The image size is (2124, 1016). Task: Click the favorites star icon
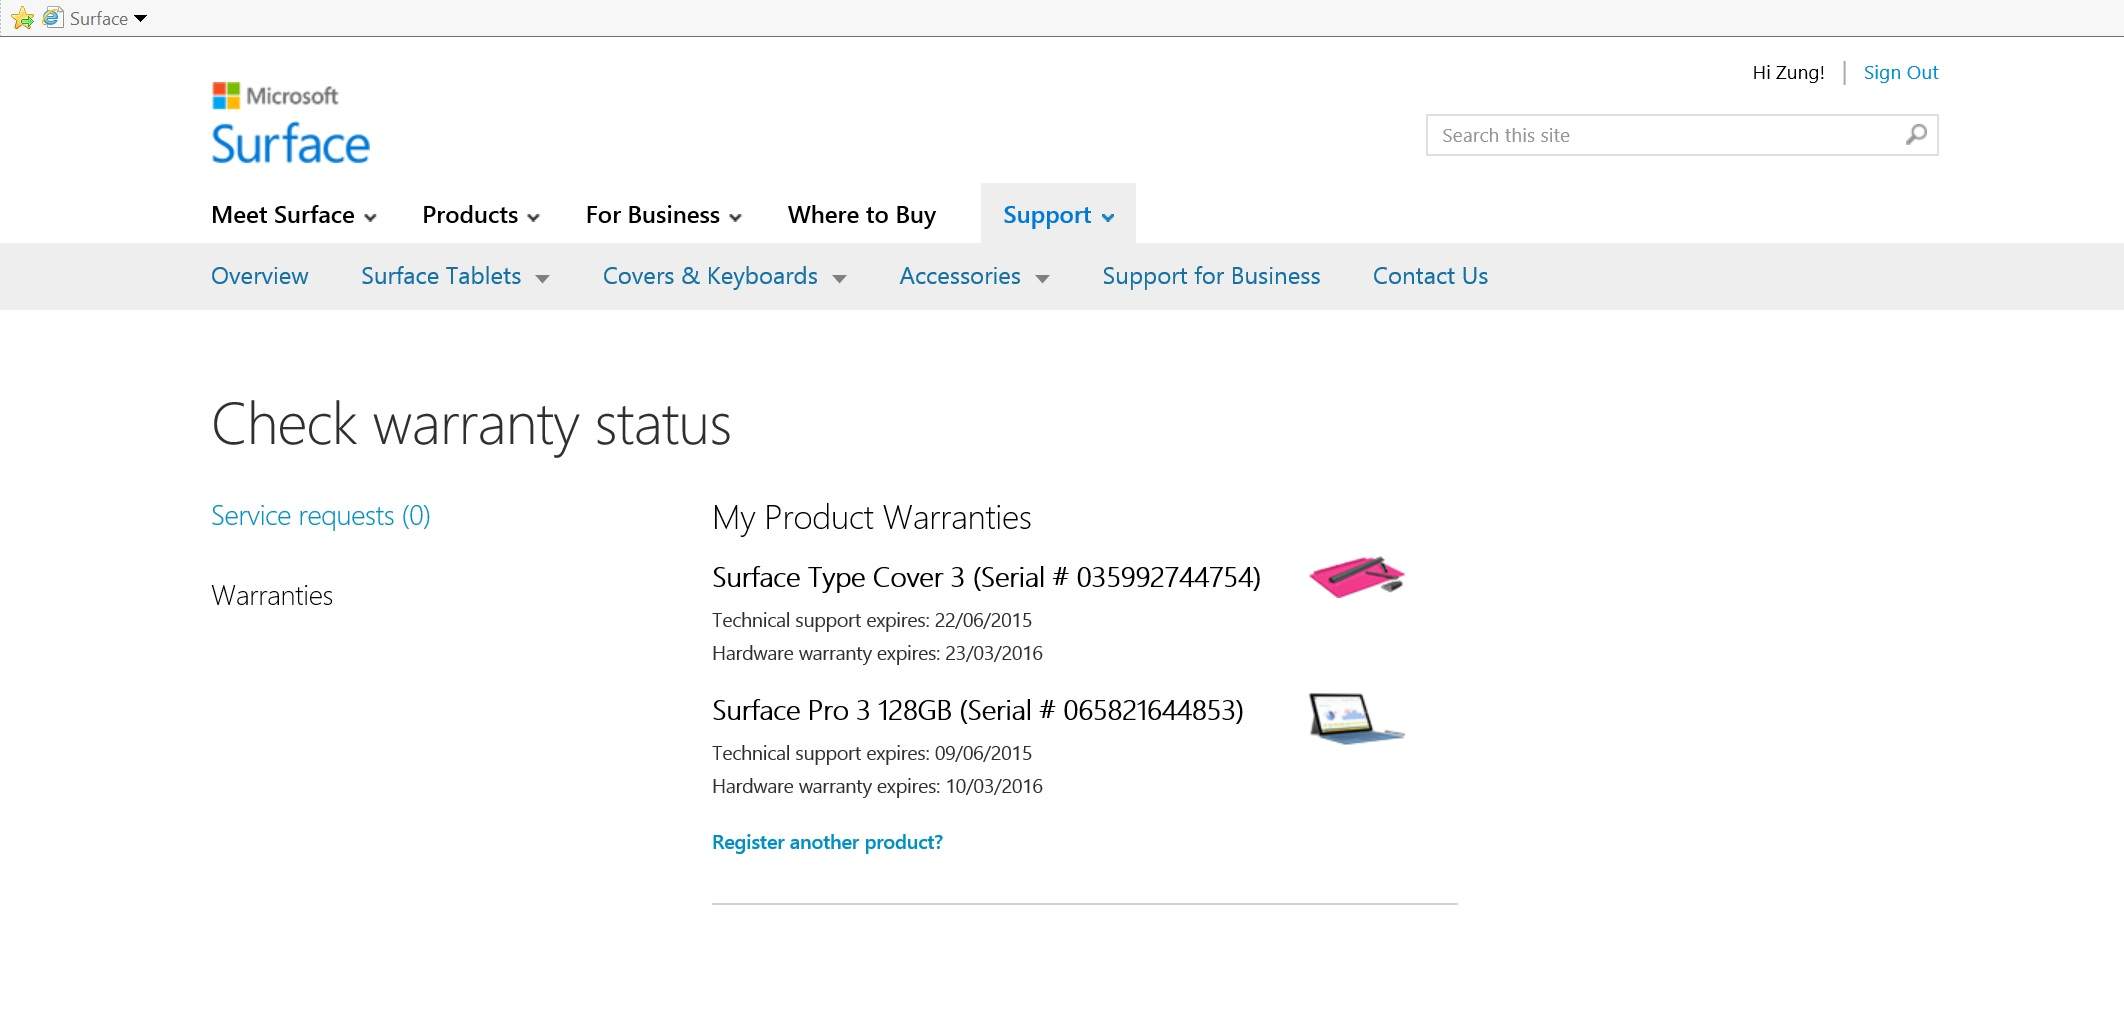coord(22,18)
